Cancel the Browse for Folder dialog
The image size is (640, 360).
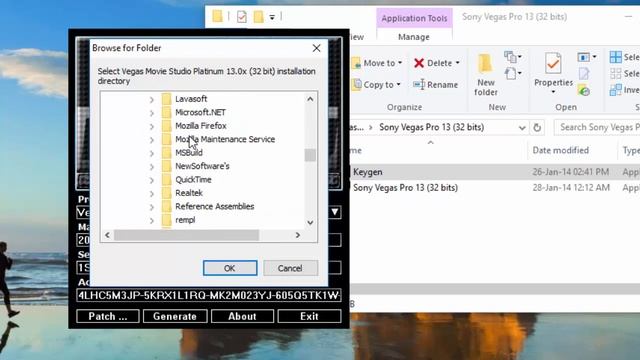tap(290, 268)
